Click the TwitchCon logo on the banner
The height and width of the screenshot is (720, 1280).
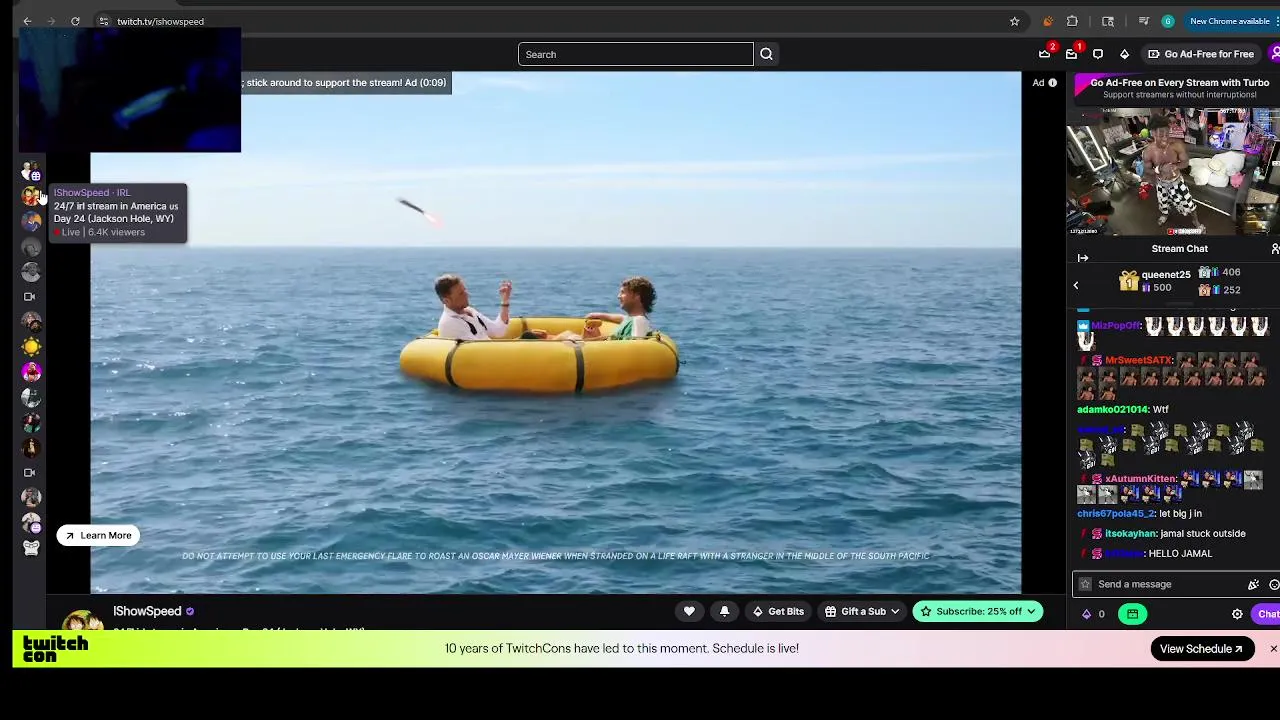click(55, 649)
